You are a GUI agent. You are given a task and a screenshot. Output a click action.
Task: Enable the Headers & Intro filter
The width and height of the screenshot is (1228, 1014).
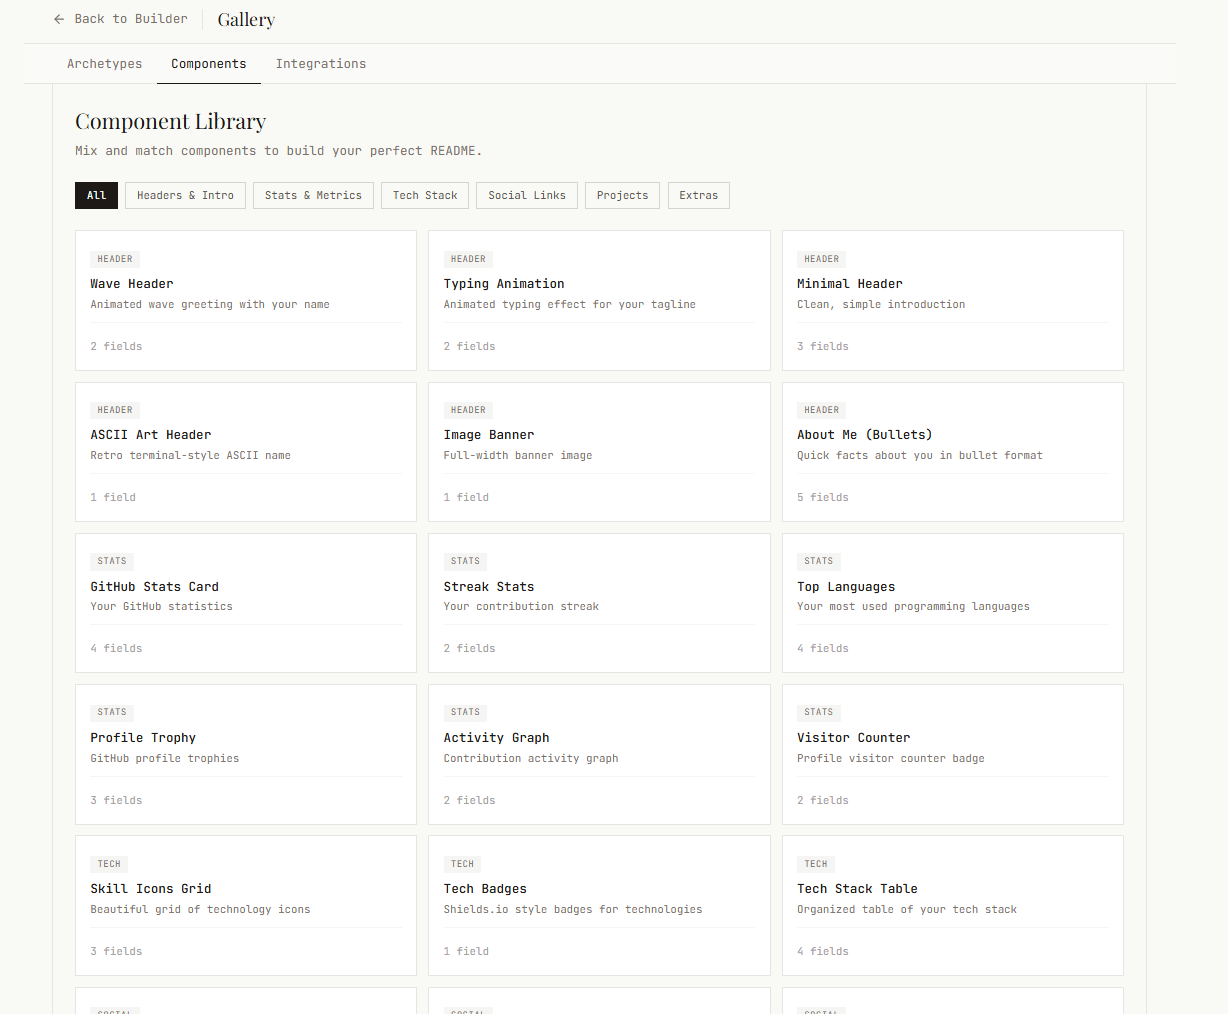point(184,195)
